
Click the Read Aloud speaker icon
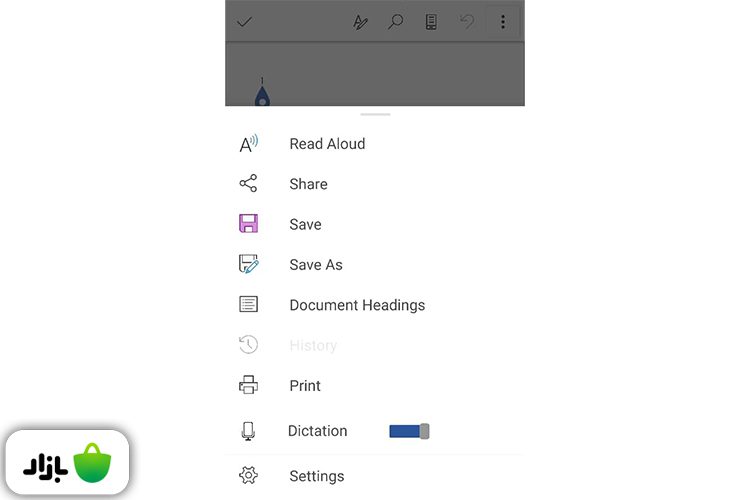[248, 144]
